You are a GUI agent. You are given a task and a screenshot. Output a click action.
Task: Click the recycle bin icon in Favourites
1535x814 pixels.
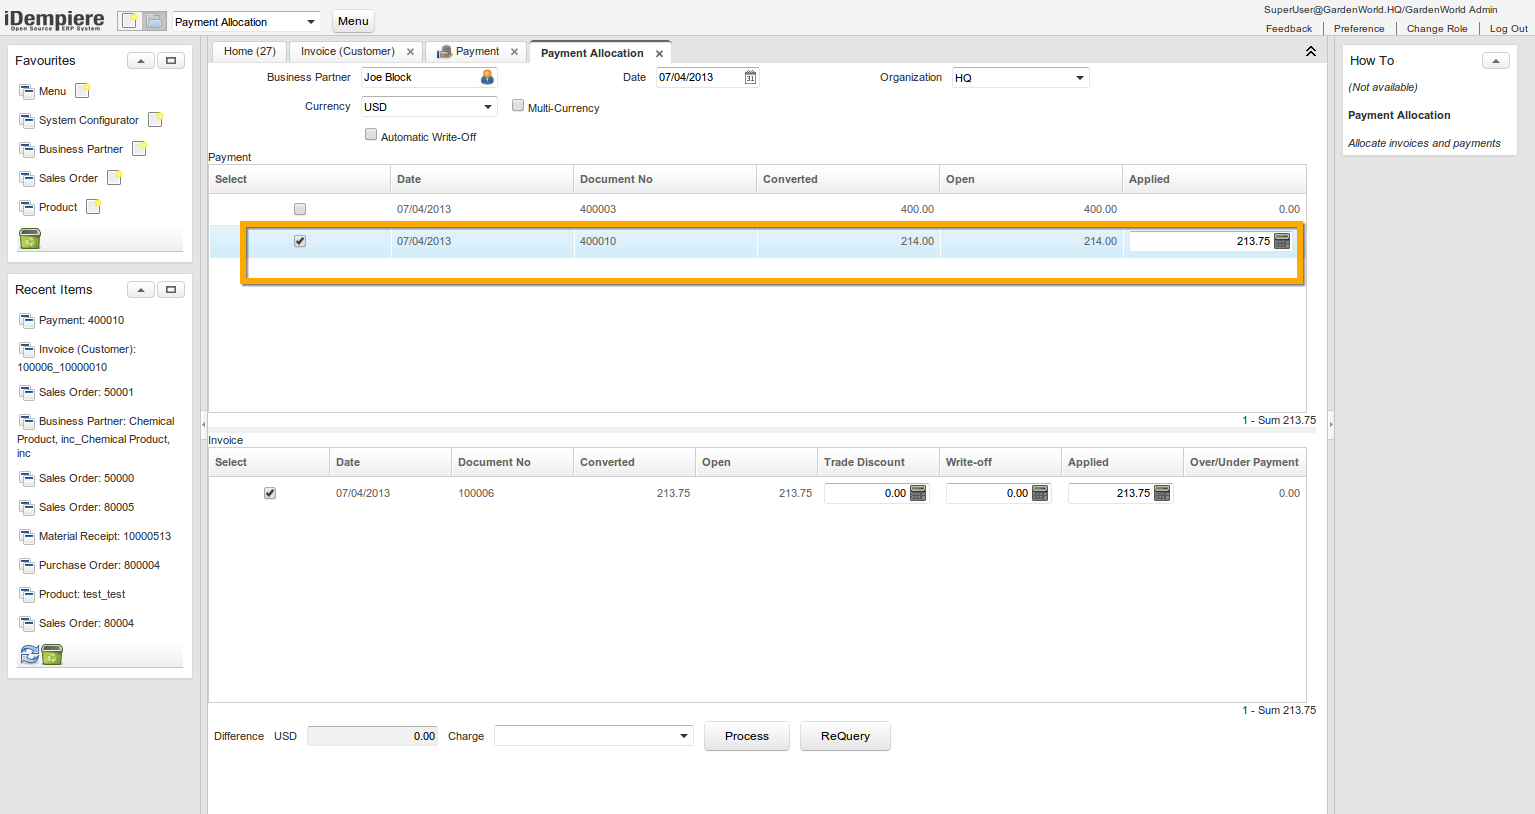coord(30,238)
